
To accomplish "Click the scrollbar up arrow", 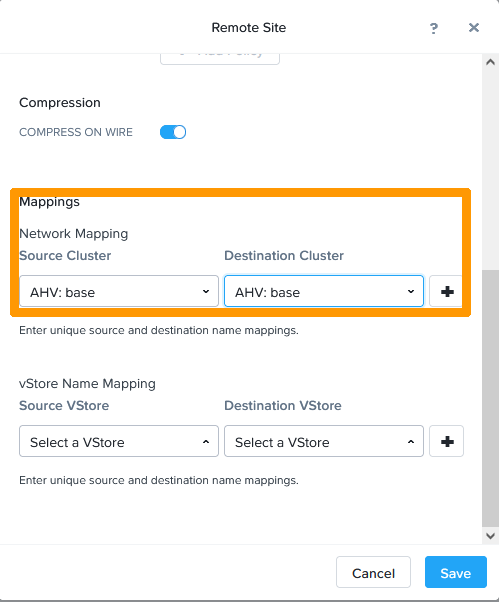I will [x=490, y=62].
